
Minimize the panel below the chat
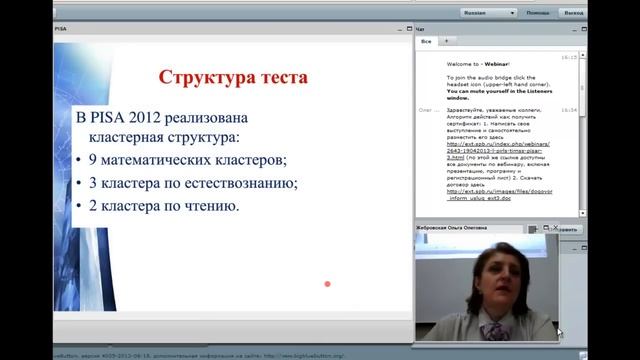click(x=574, y=248)
